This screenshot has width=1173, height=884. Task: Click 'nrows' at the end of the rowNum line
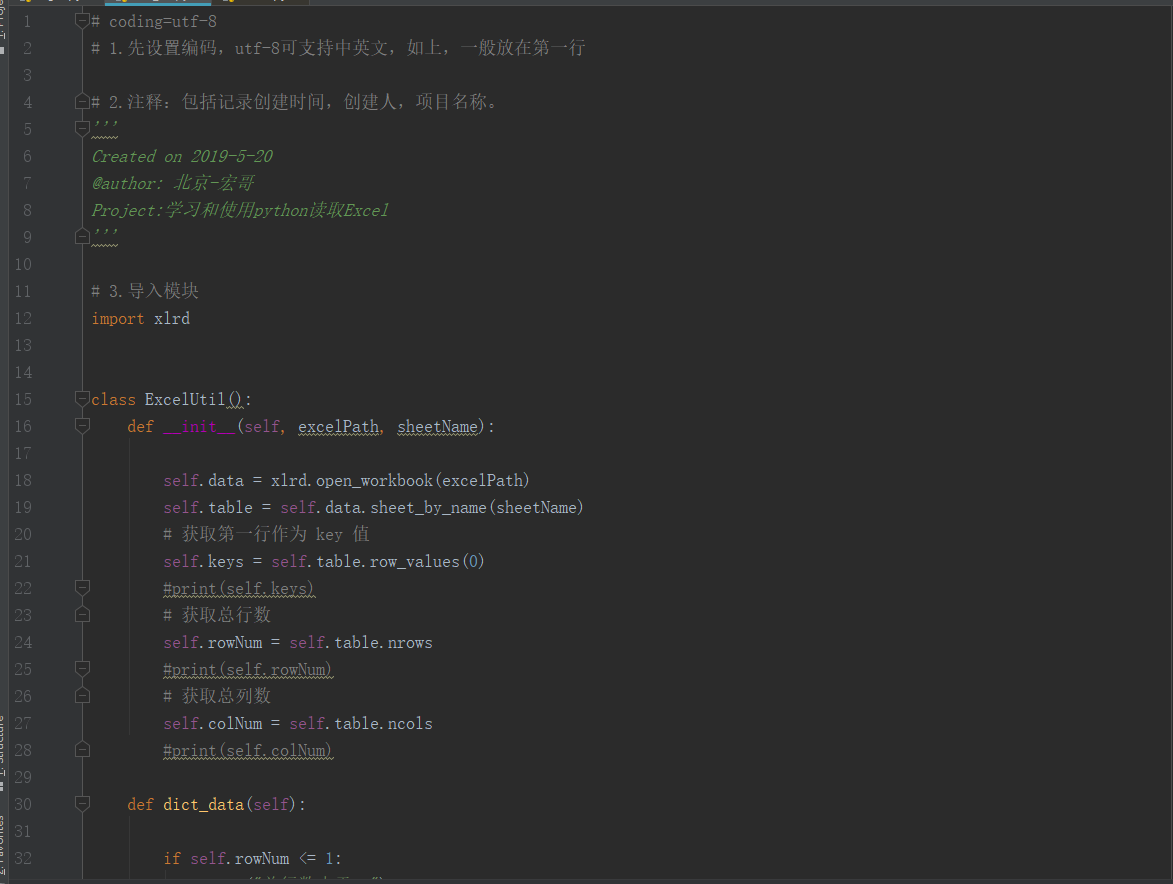tap(410, 642)
